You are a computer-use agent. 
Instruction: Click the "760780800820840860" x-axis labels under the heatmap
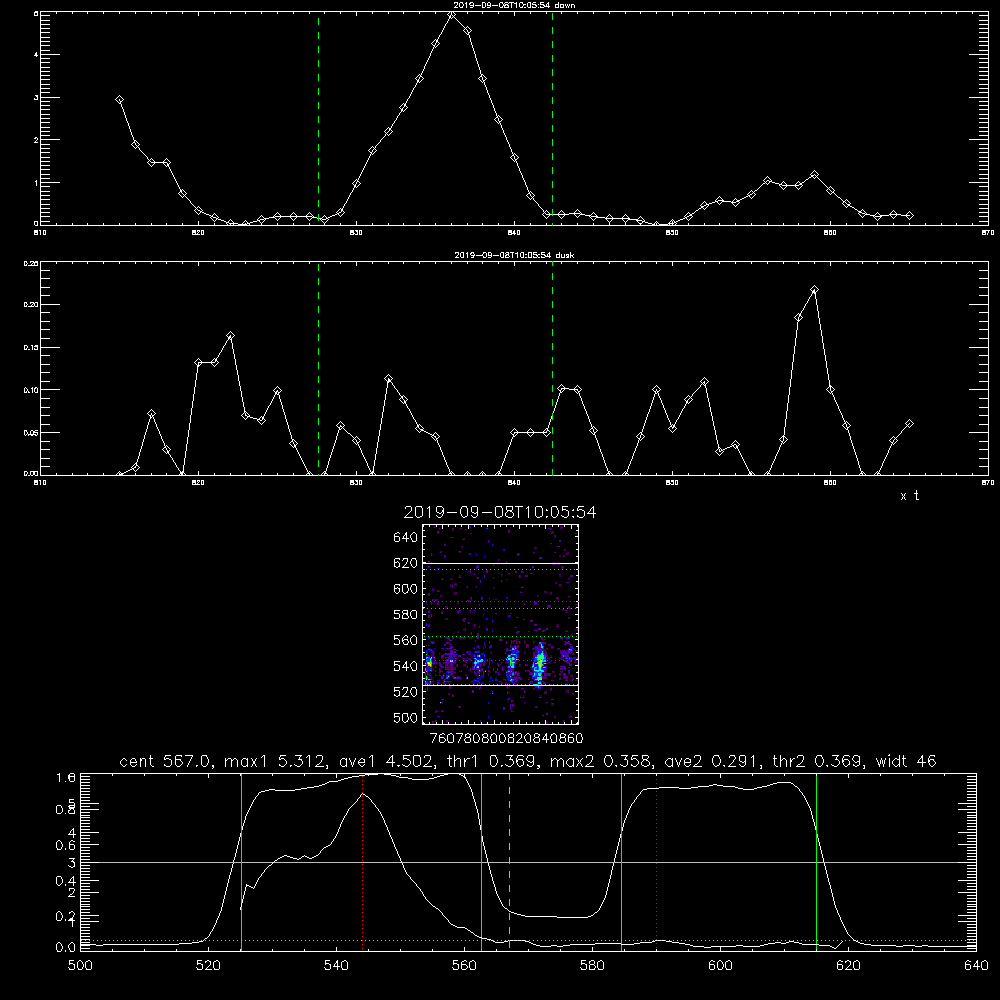pos(507,739)
